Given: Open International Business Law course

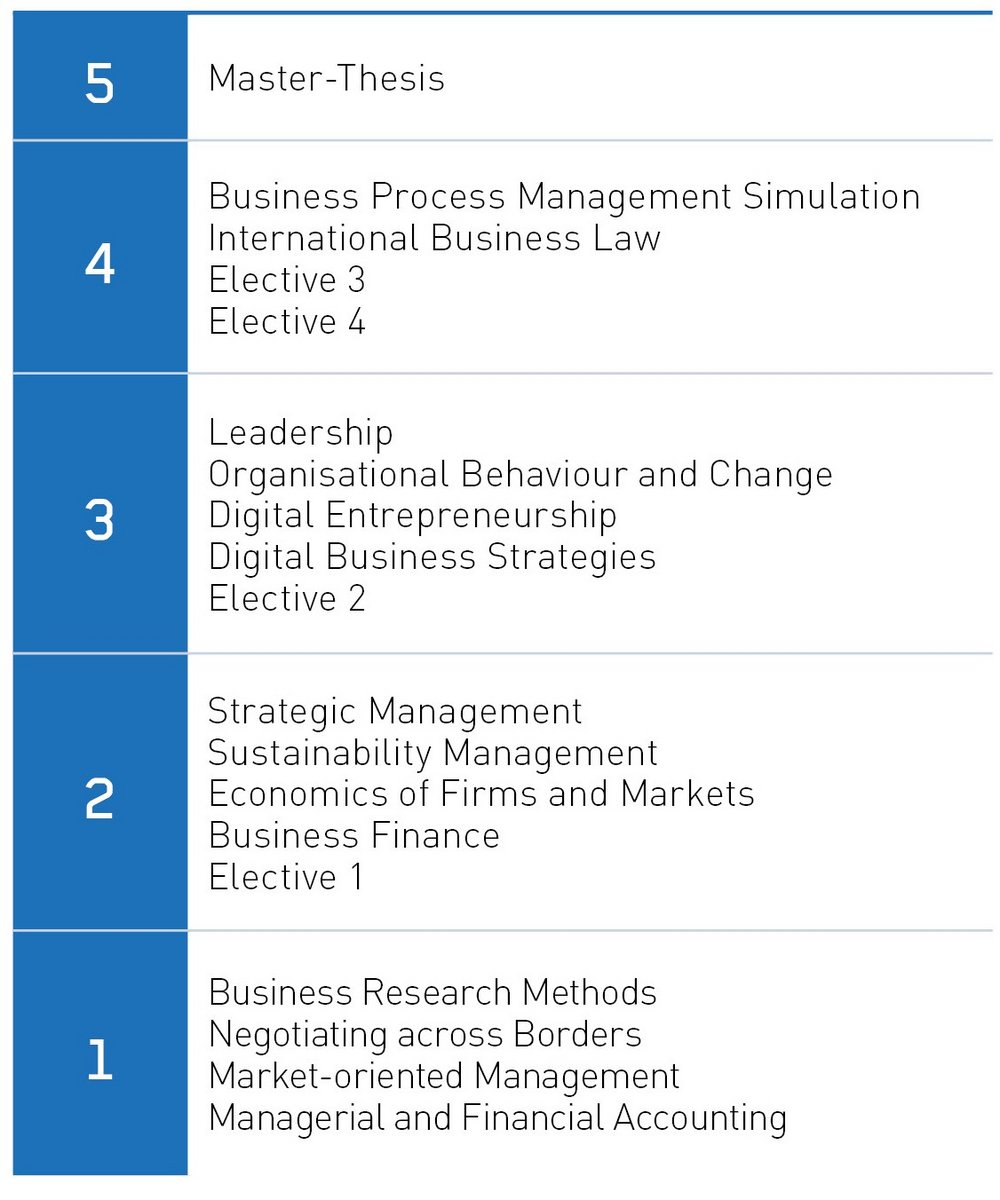Looking at the screenshot, I should tap(434, 238).
